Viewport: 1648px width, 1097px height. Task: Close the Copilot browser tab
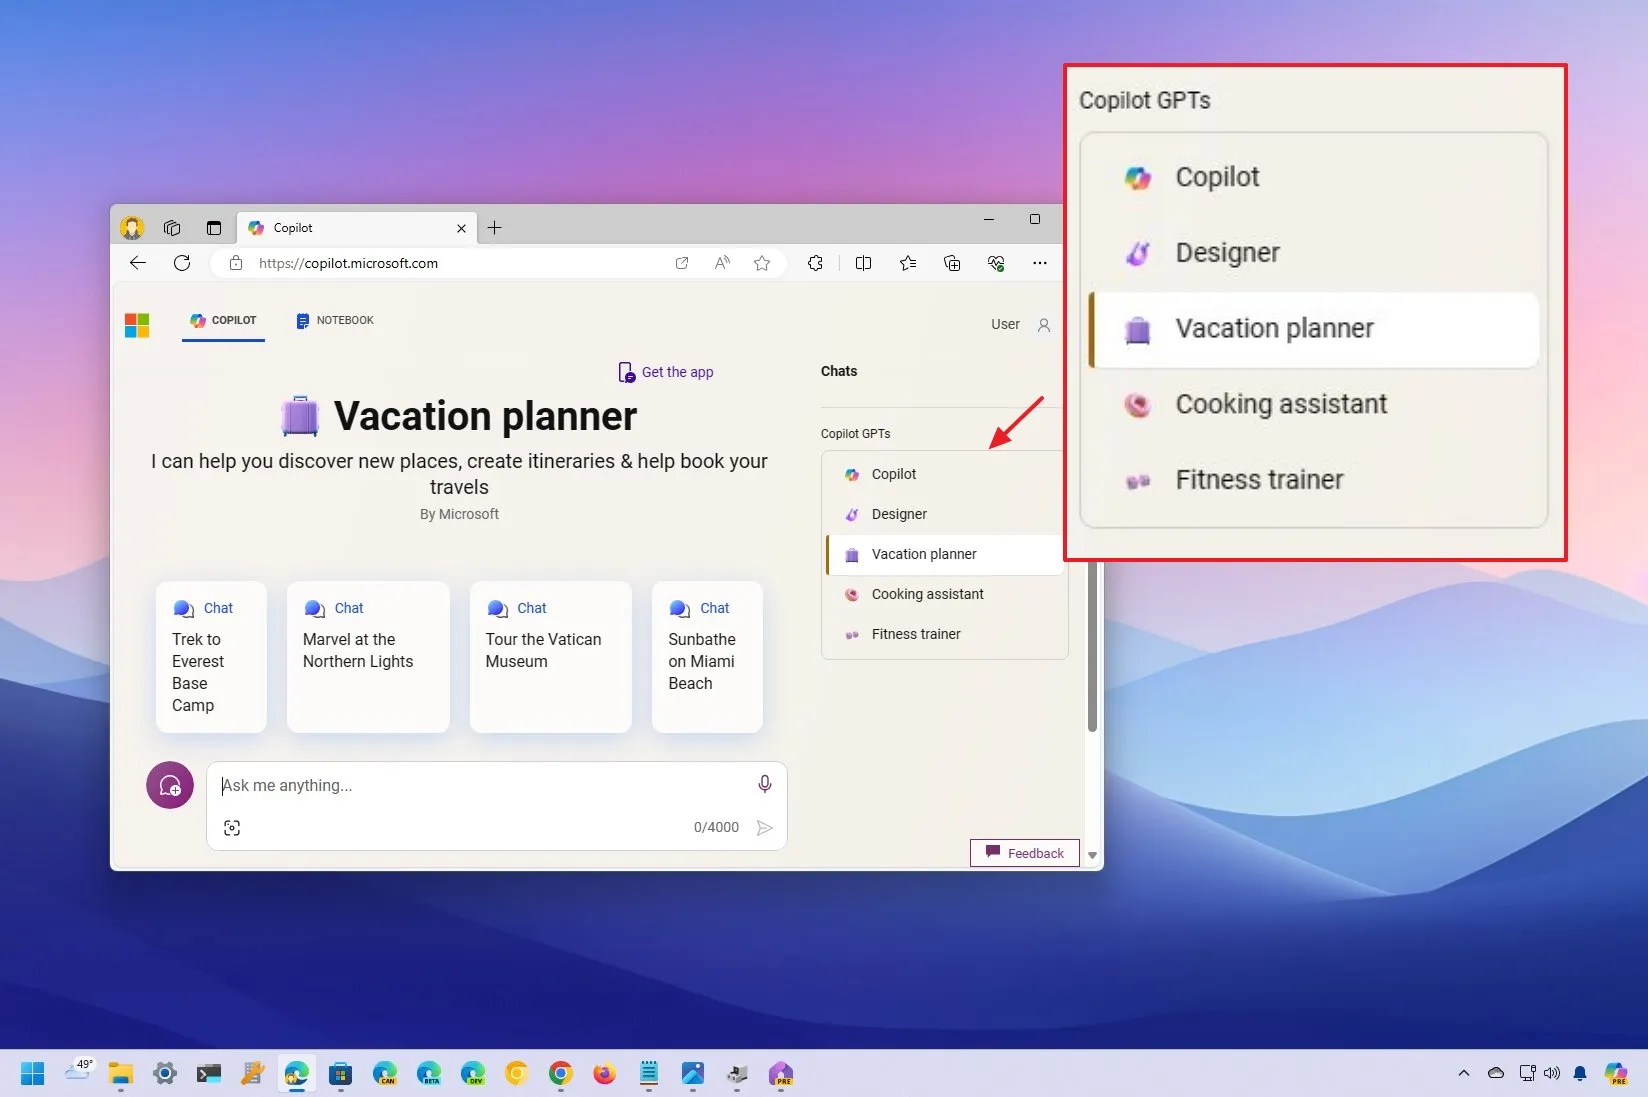461,228
